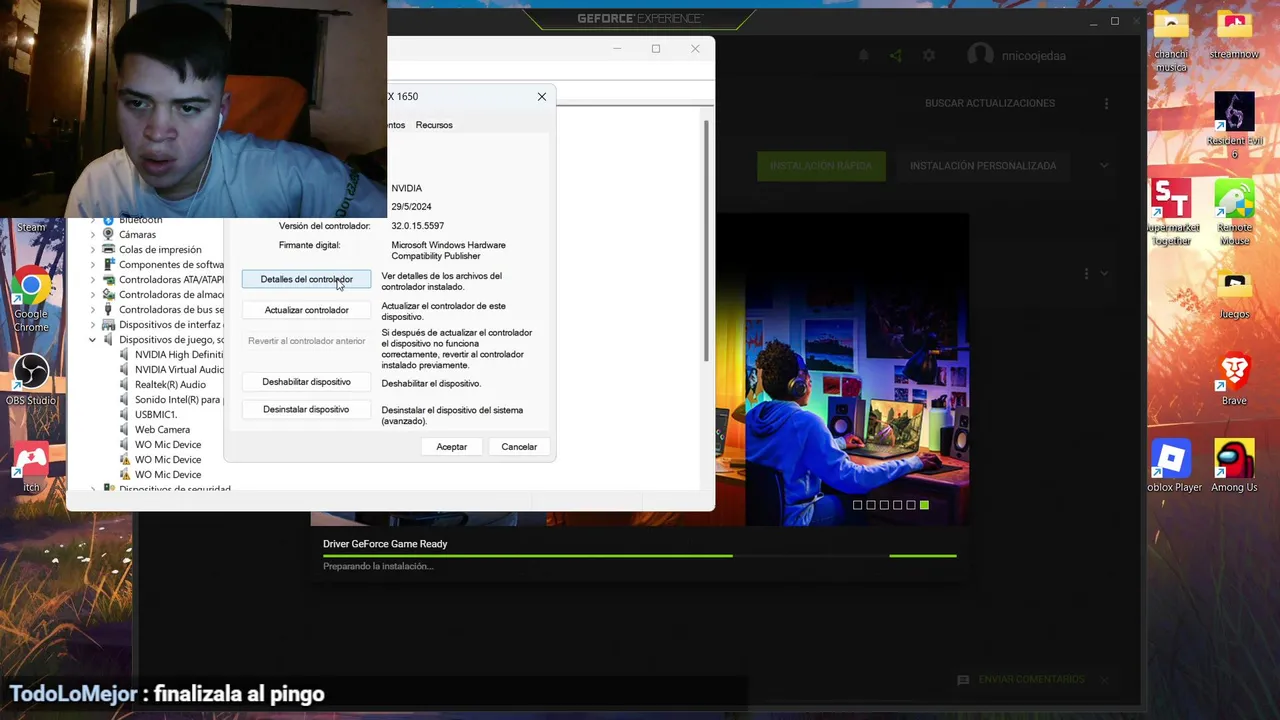Click the nnicoojedaa username
Screen dimensions: 1280x720
click(1034, 57)
